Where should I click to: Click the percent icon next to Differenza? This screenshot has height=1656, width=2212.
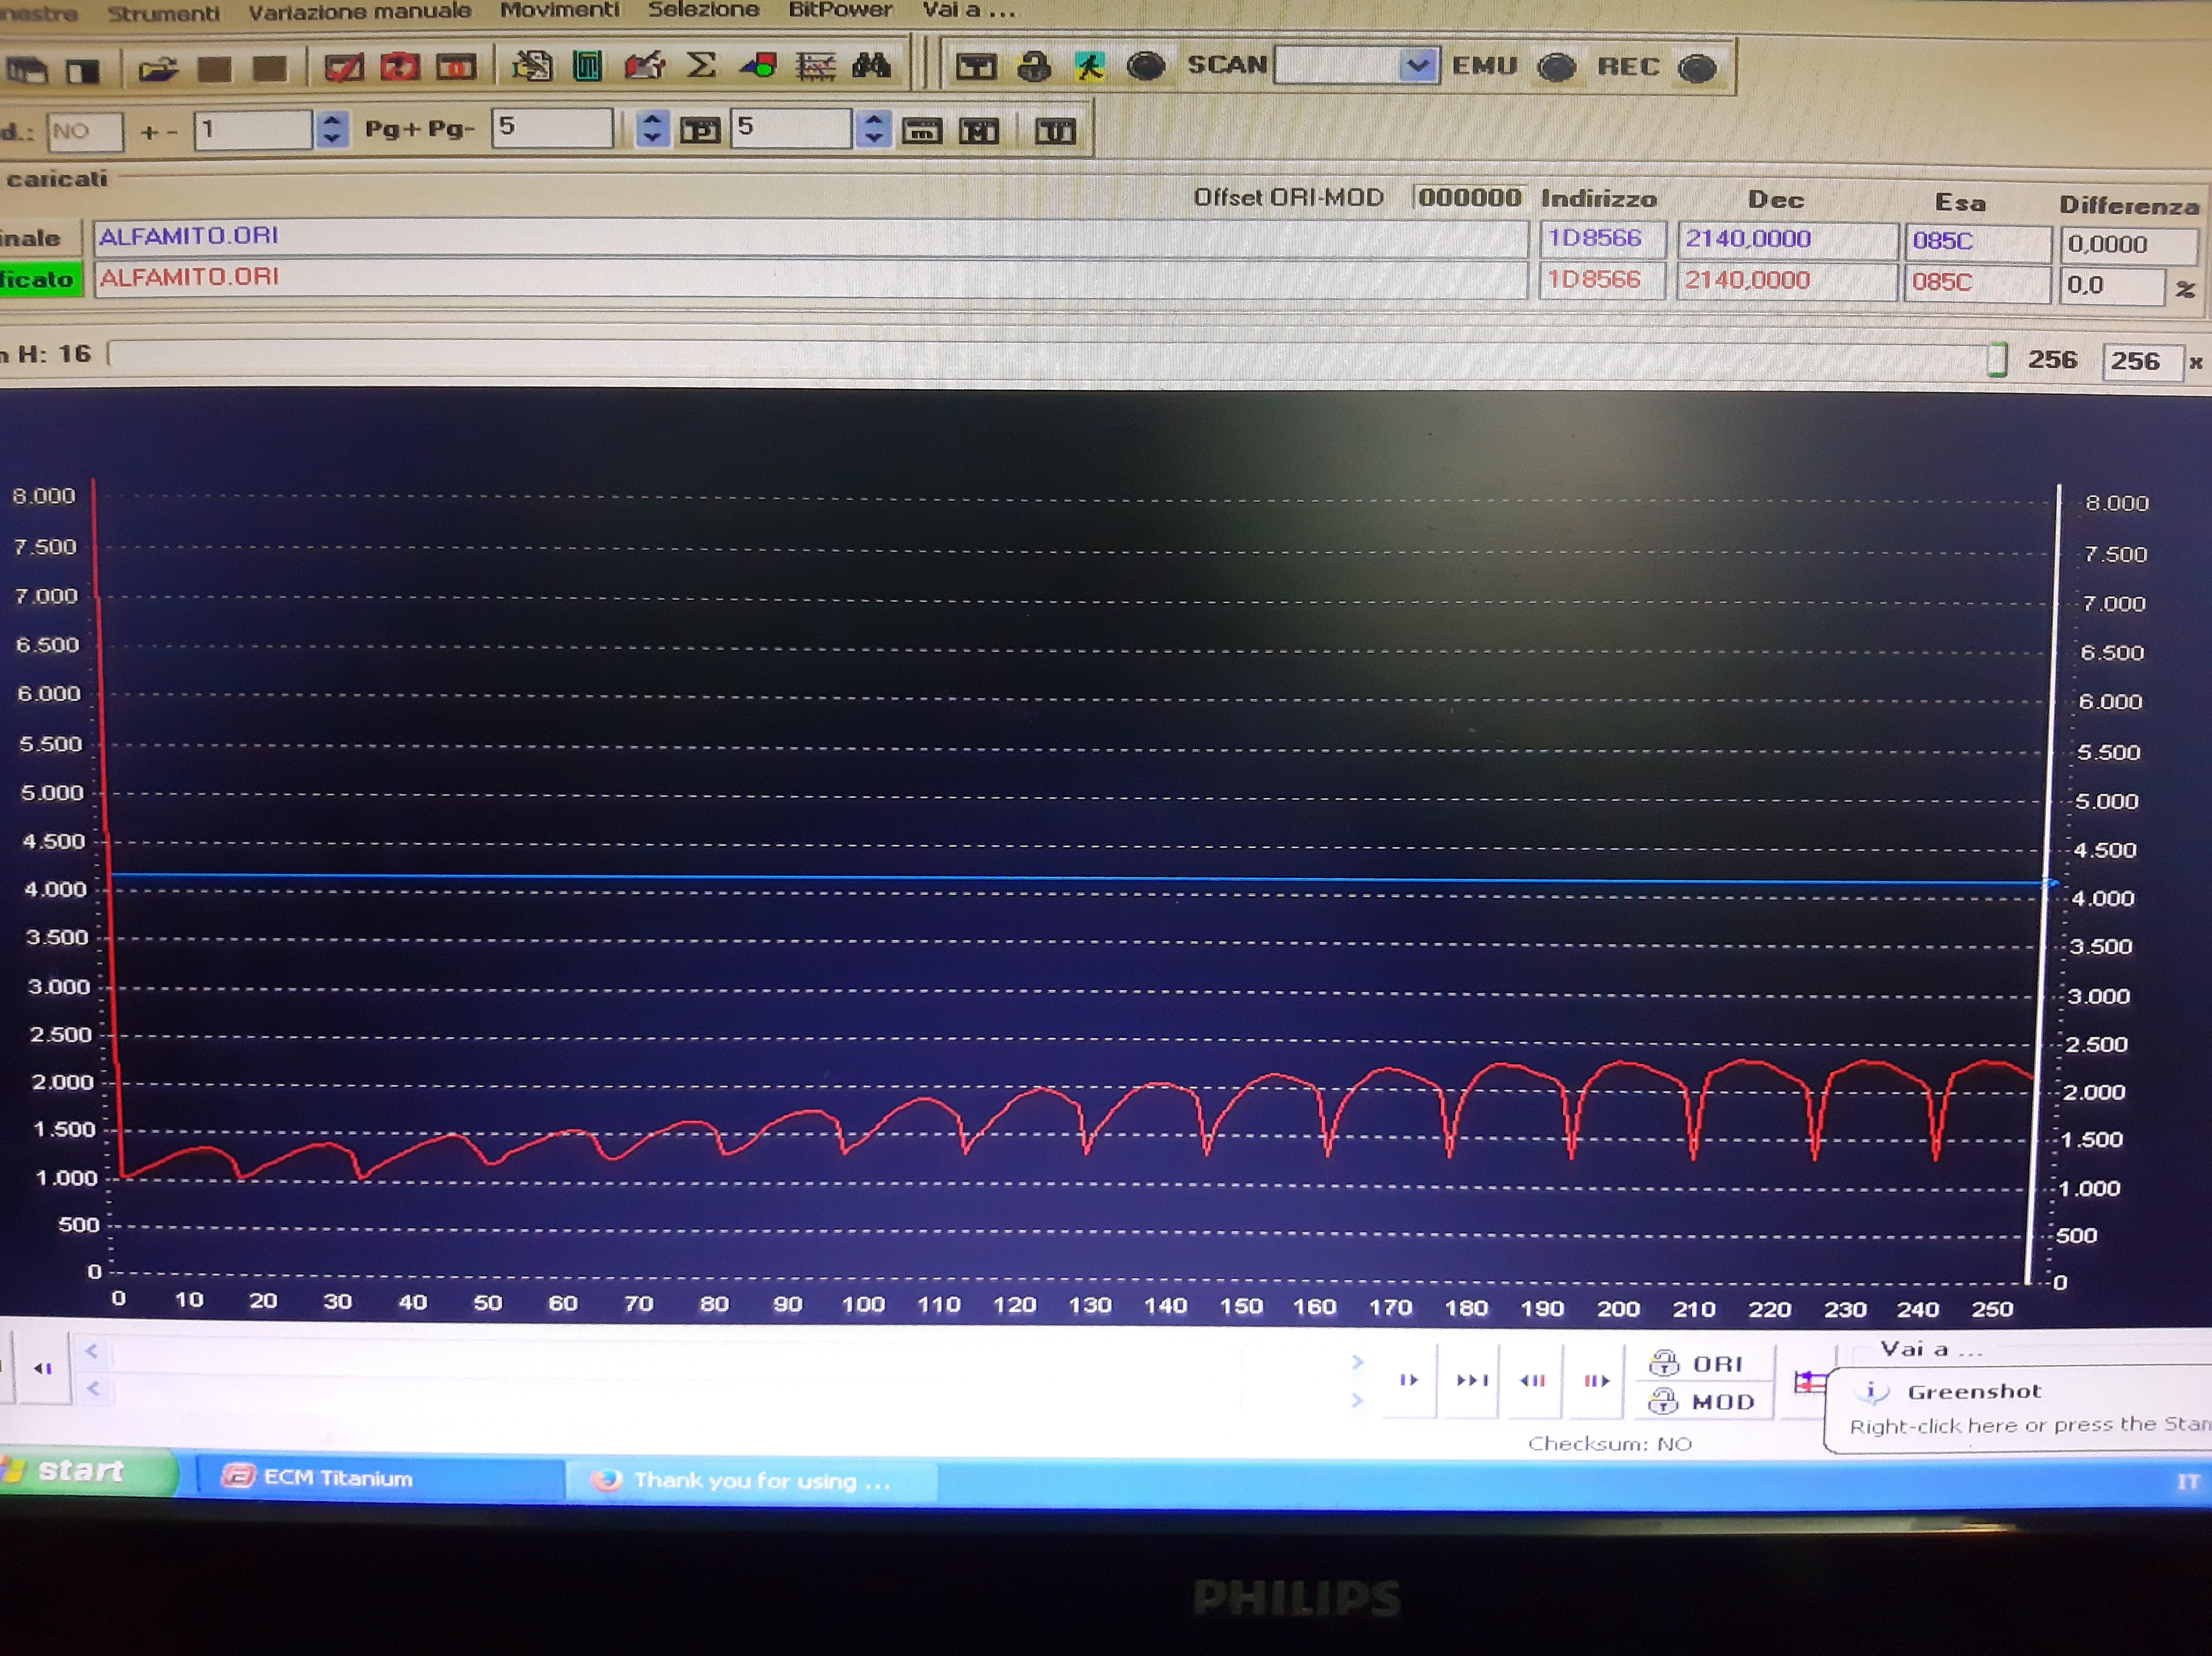tap(2186, 289)
